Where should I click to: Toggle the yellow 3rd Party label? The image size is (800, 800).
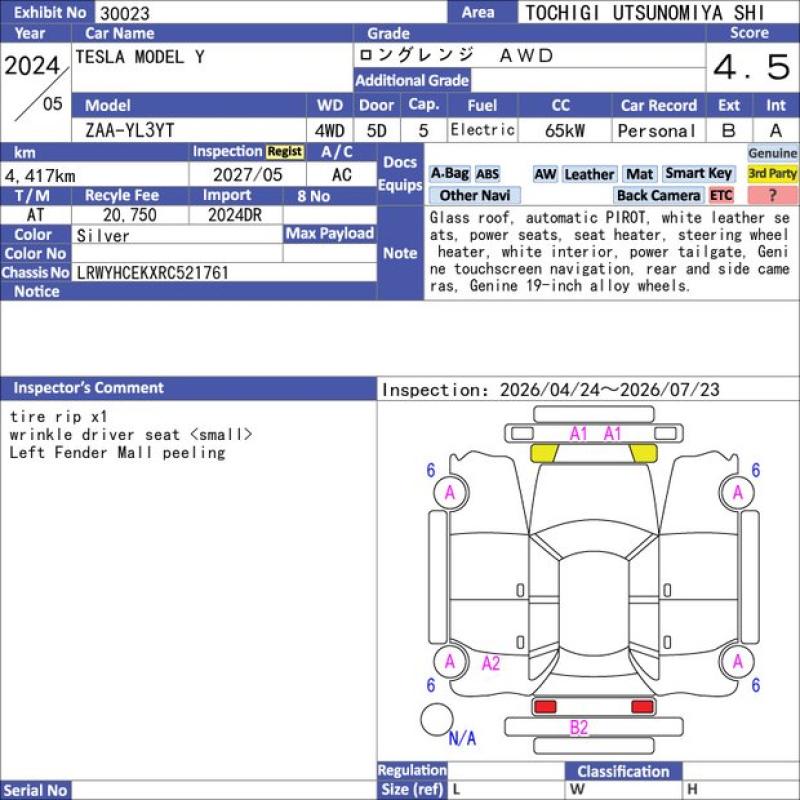click(x=772, y=173)
